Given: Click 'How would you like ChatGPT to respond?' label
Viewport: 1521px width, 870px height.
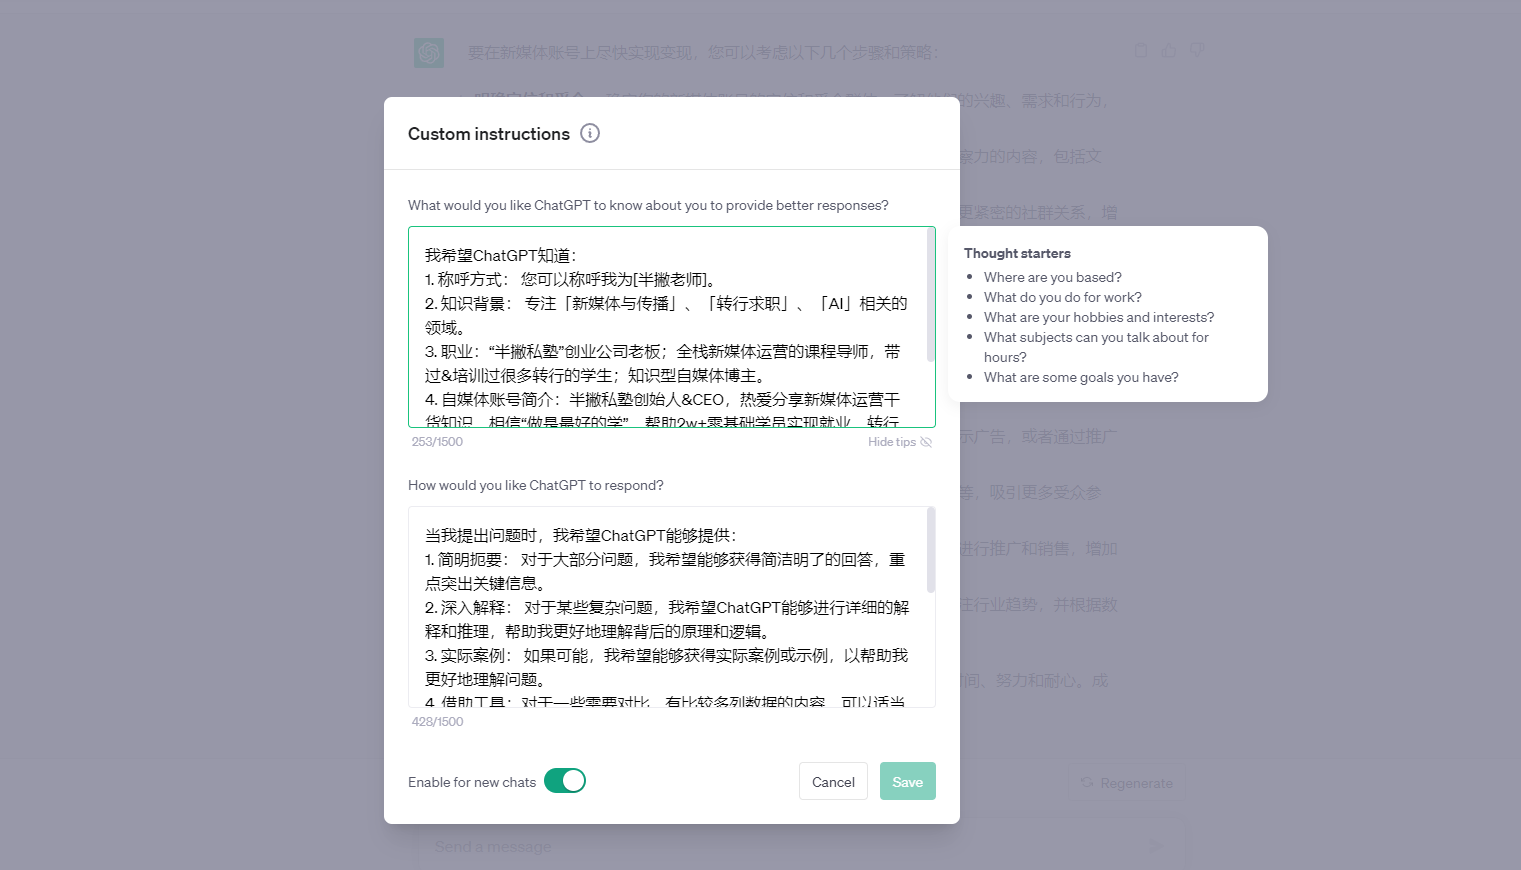Looking at the screenshot, I should coord(536,485).
